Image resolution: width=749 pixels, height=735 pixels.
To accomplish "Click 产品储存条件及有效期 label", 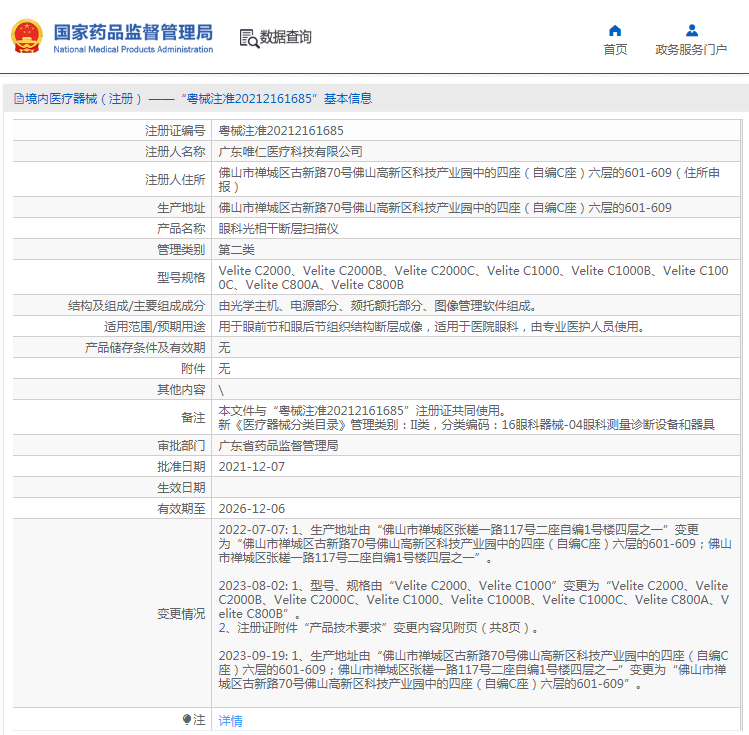I will tap(145, 348).
